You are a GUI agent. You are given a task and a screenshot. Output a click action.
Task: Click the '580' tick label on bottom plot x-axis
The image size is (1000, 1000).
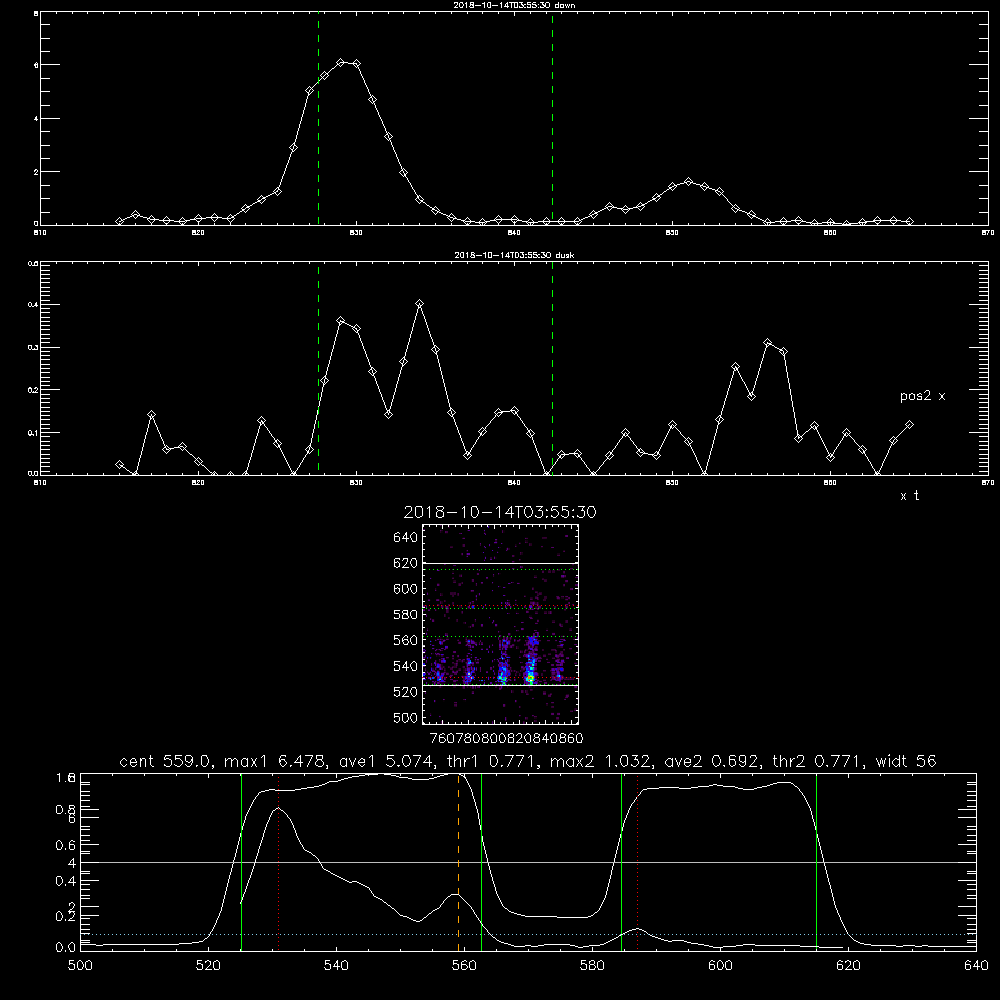point(592,966)
